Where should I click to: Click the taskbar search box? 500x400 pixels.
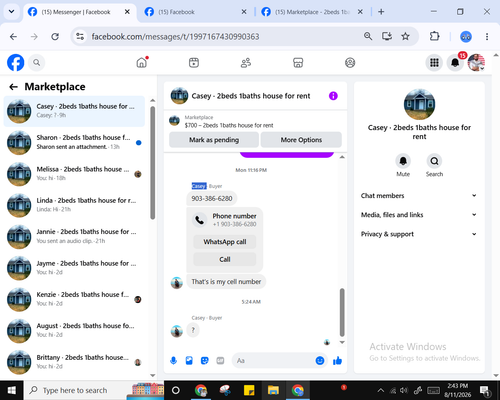coord(93,390)
